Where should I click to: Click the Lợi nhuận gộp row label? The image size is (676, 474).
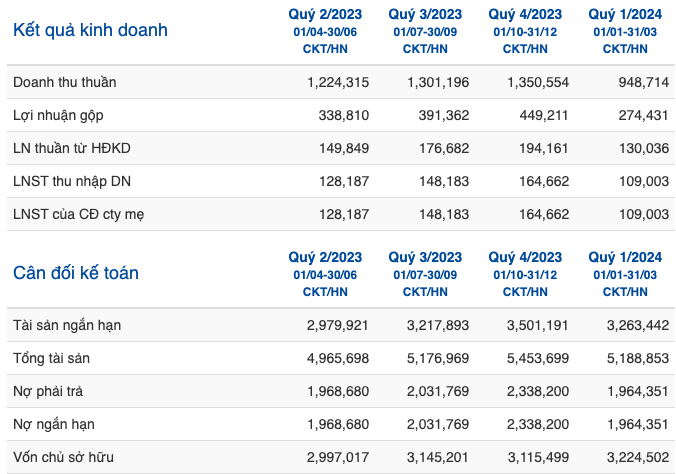[58, 116]
